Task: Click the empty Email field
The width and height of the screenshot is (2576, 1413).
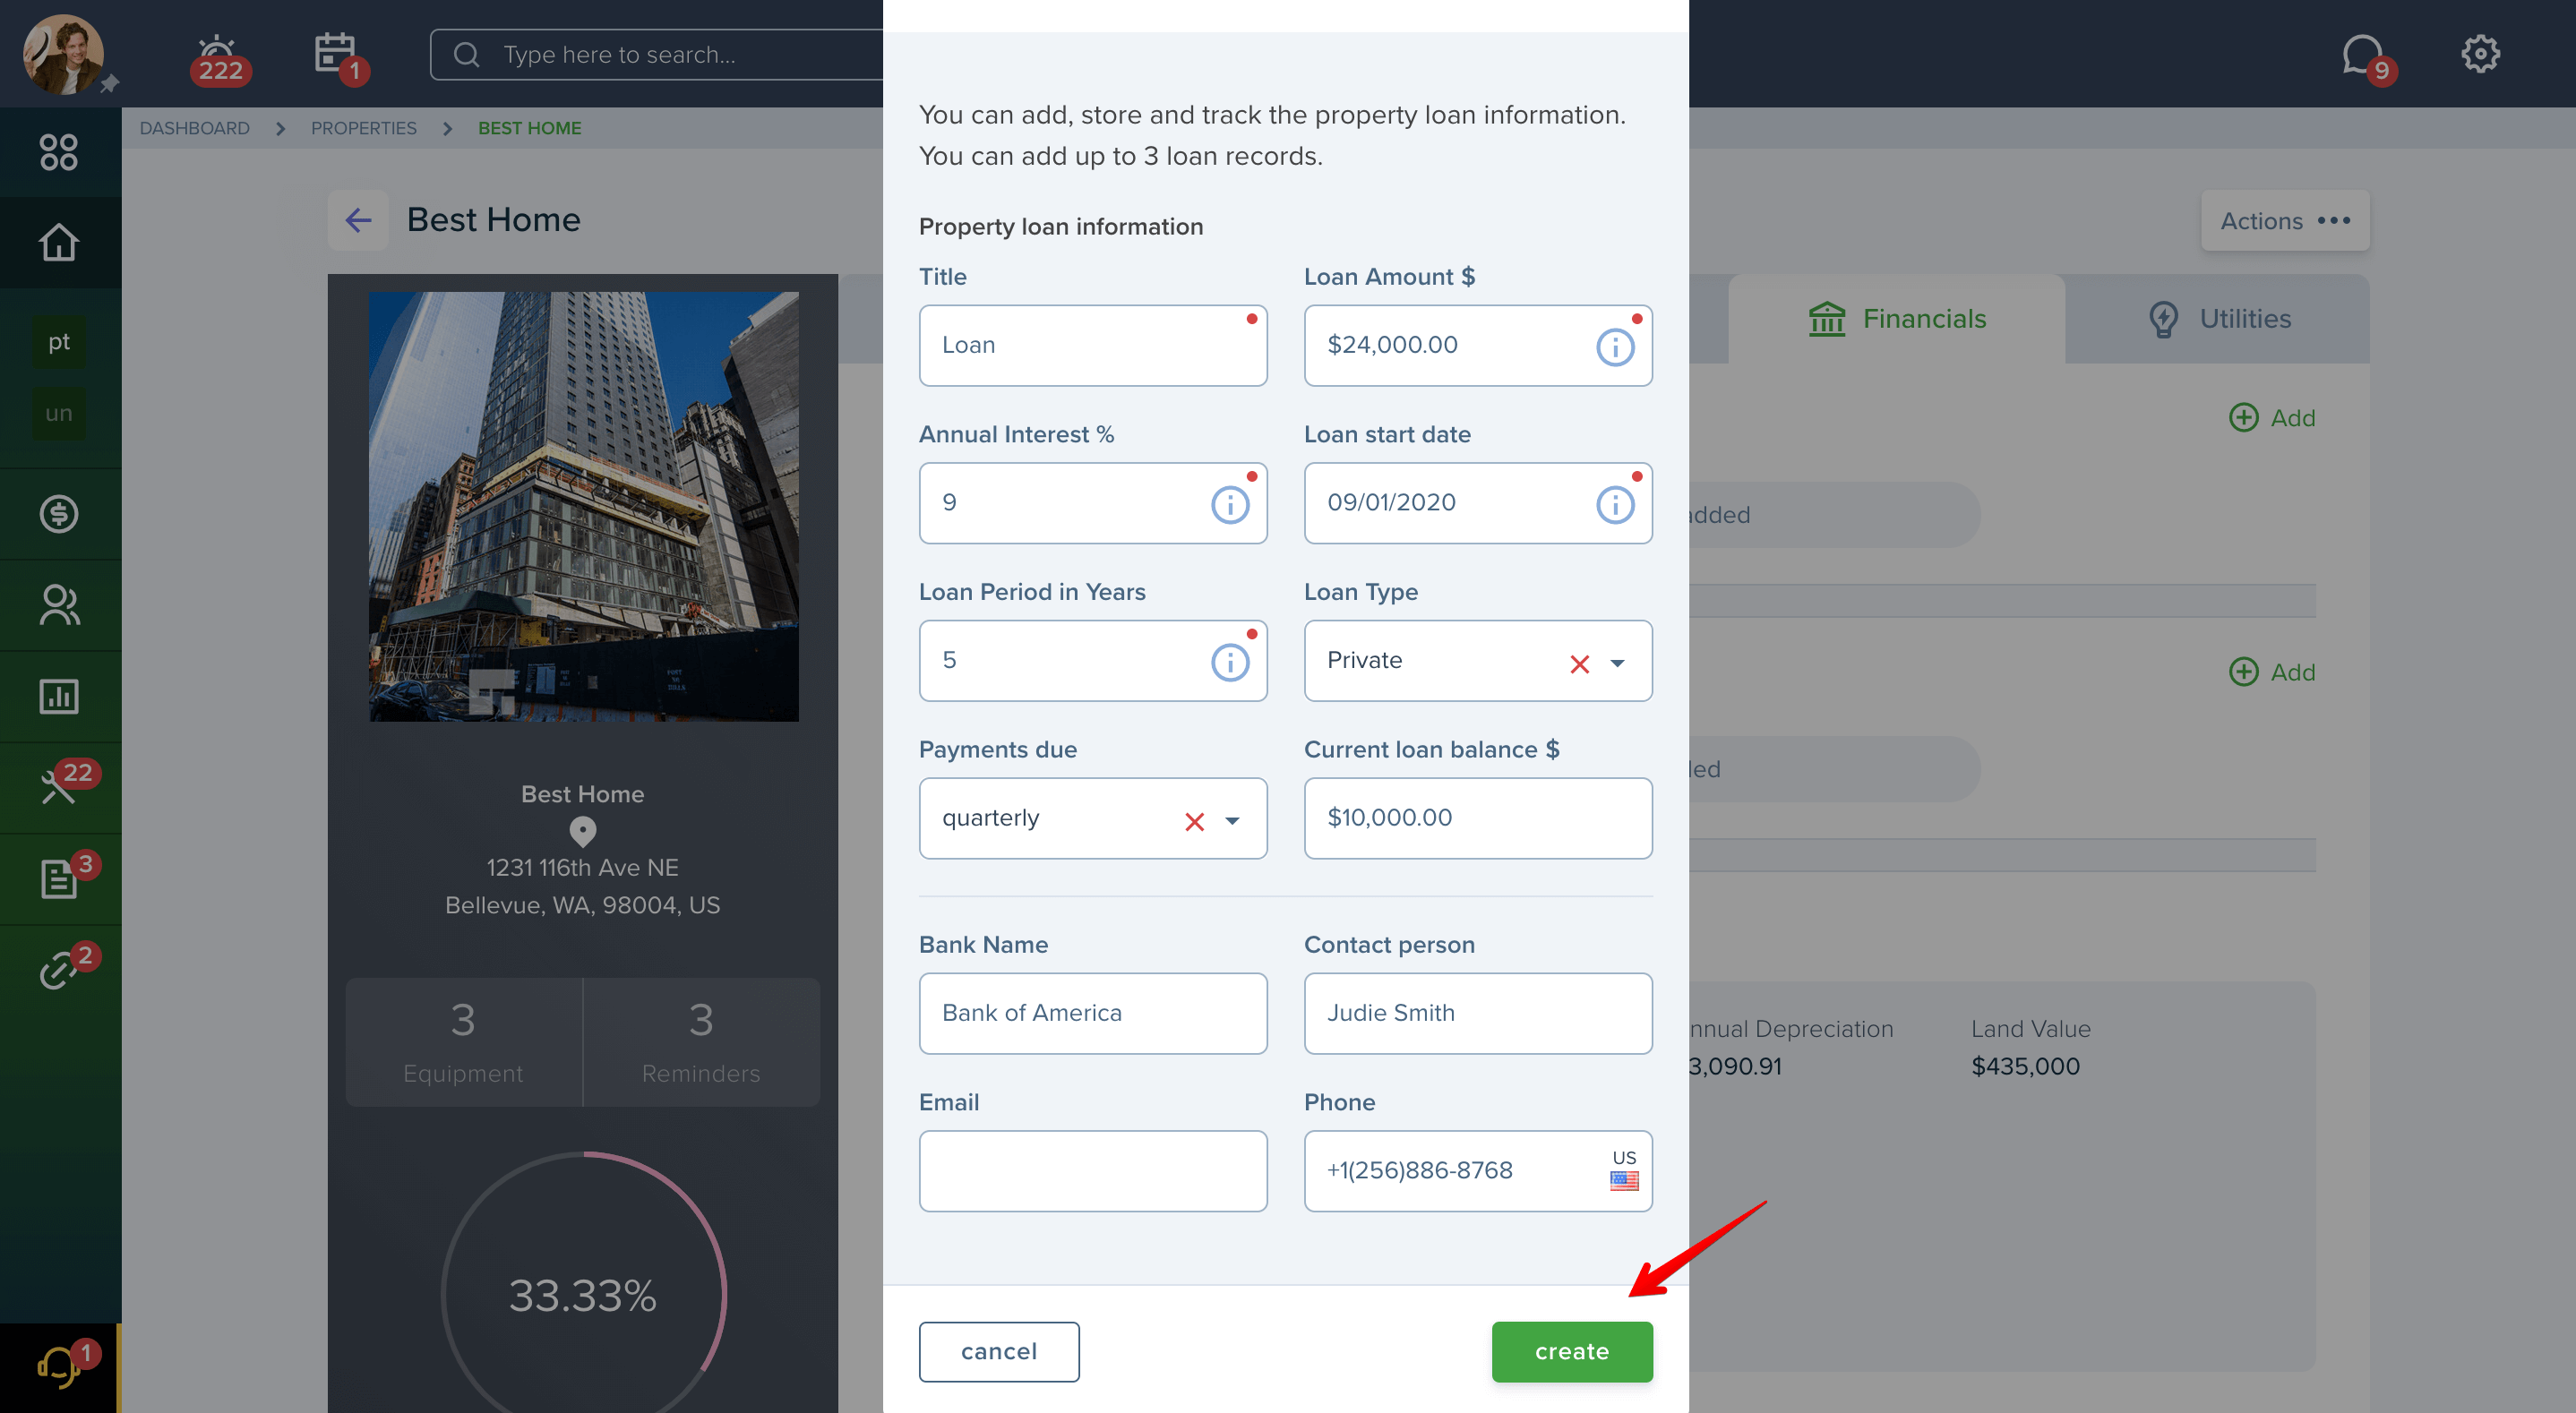Action: (x=1092, y=1171)
